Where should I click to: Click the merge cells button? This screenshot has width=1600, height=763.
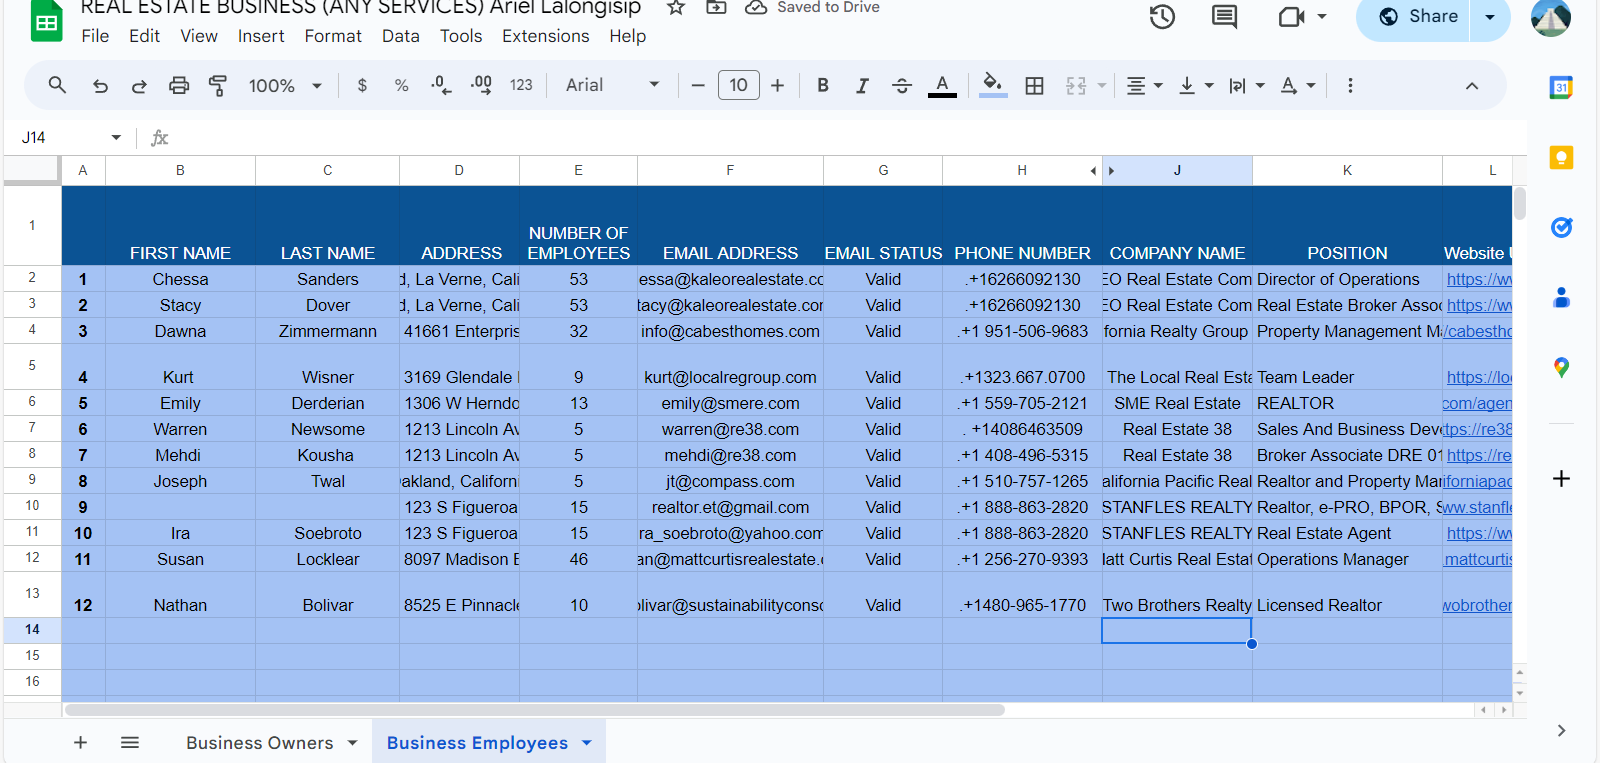click(x=1076, y=86)
